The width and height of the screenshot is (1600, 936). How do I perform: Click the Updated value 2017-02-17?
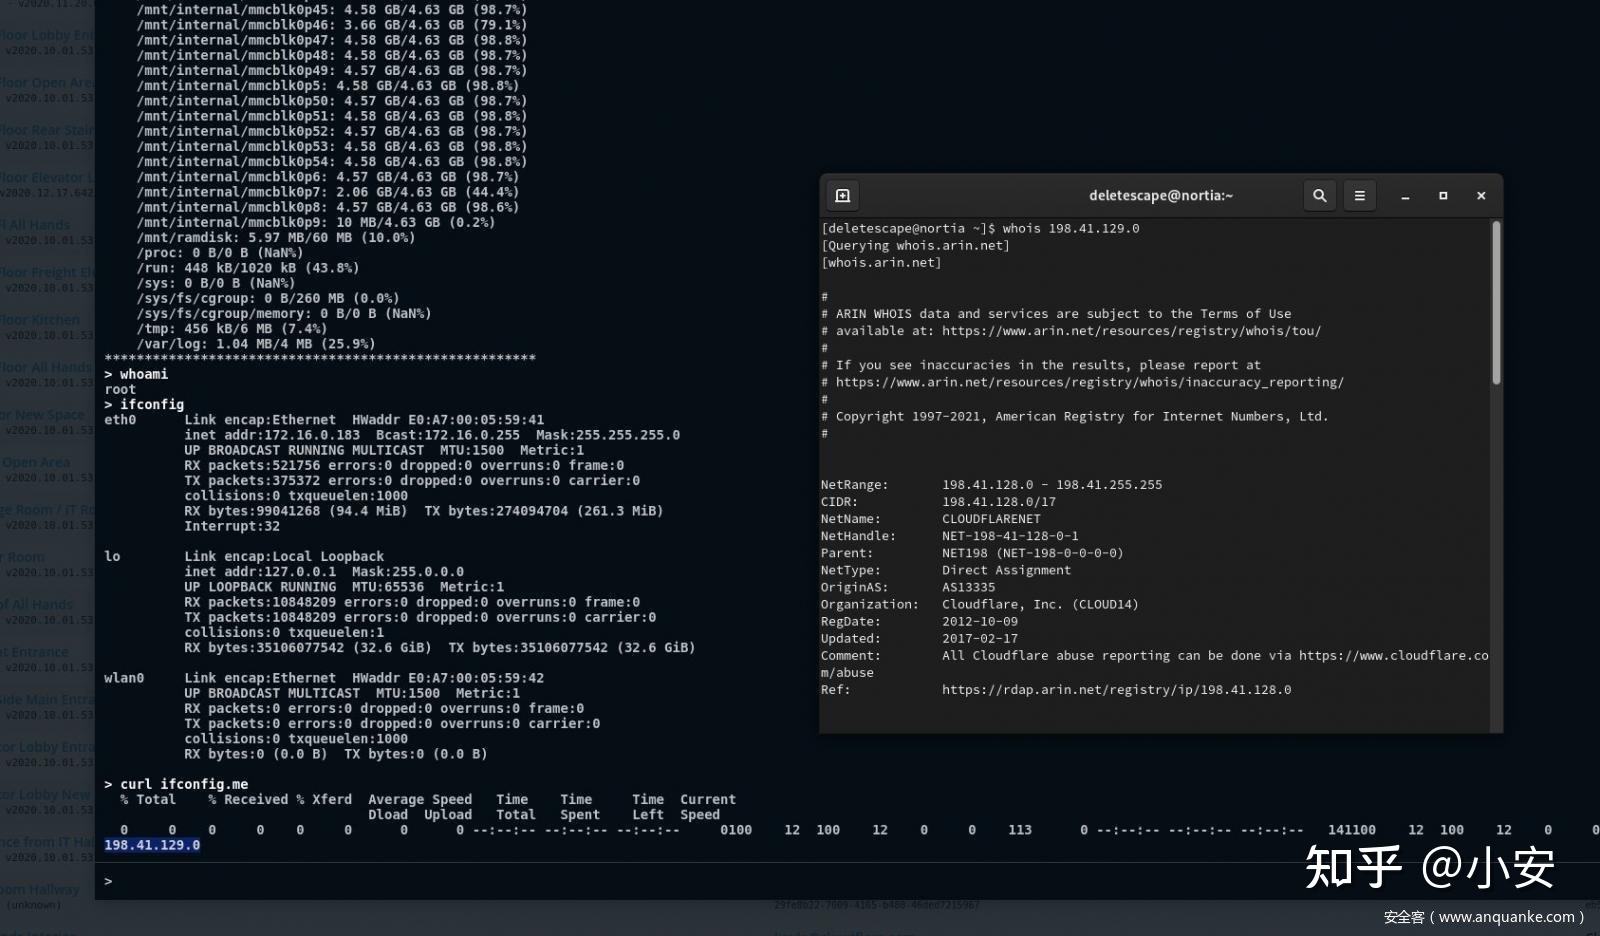980,638
